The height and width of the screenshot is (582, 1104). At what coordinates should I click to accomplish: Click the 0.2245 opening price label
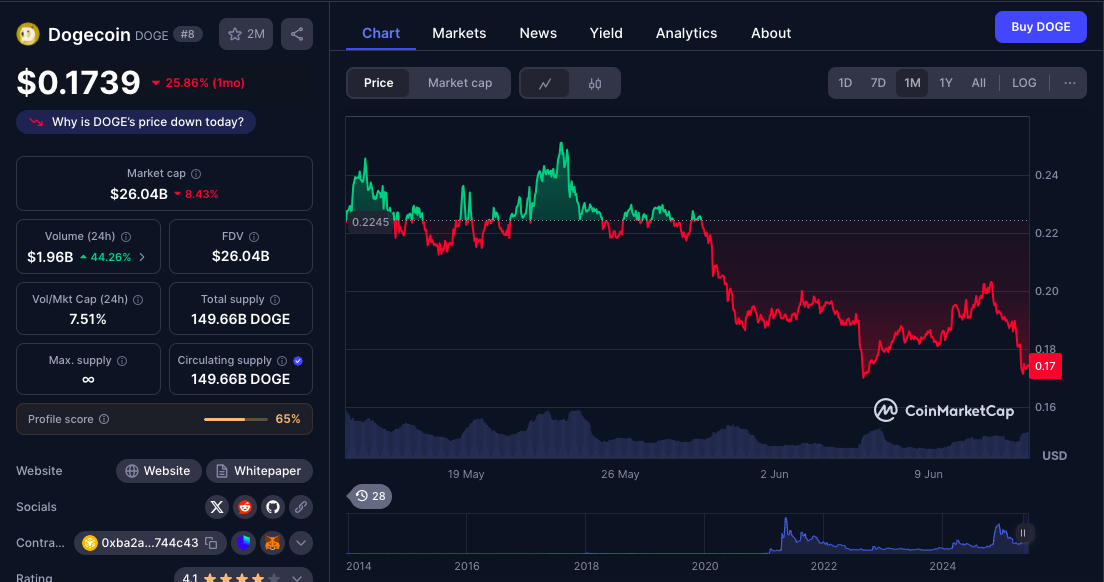coord(370,222)
